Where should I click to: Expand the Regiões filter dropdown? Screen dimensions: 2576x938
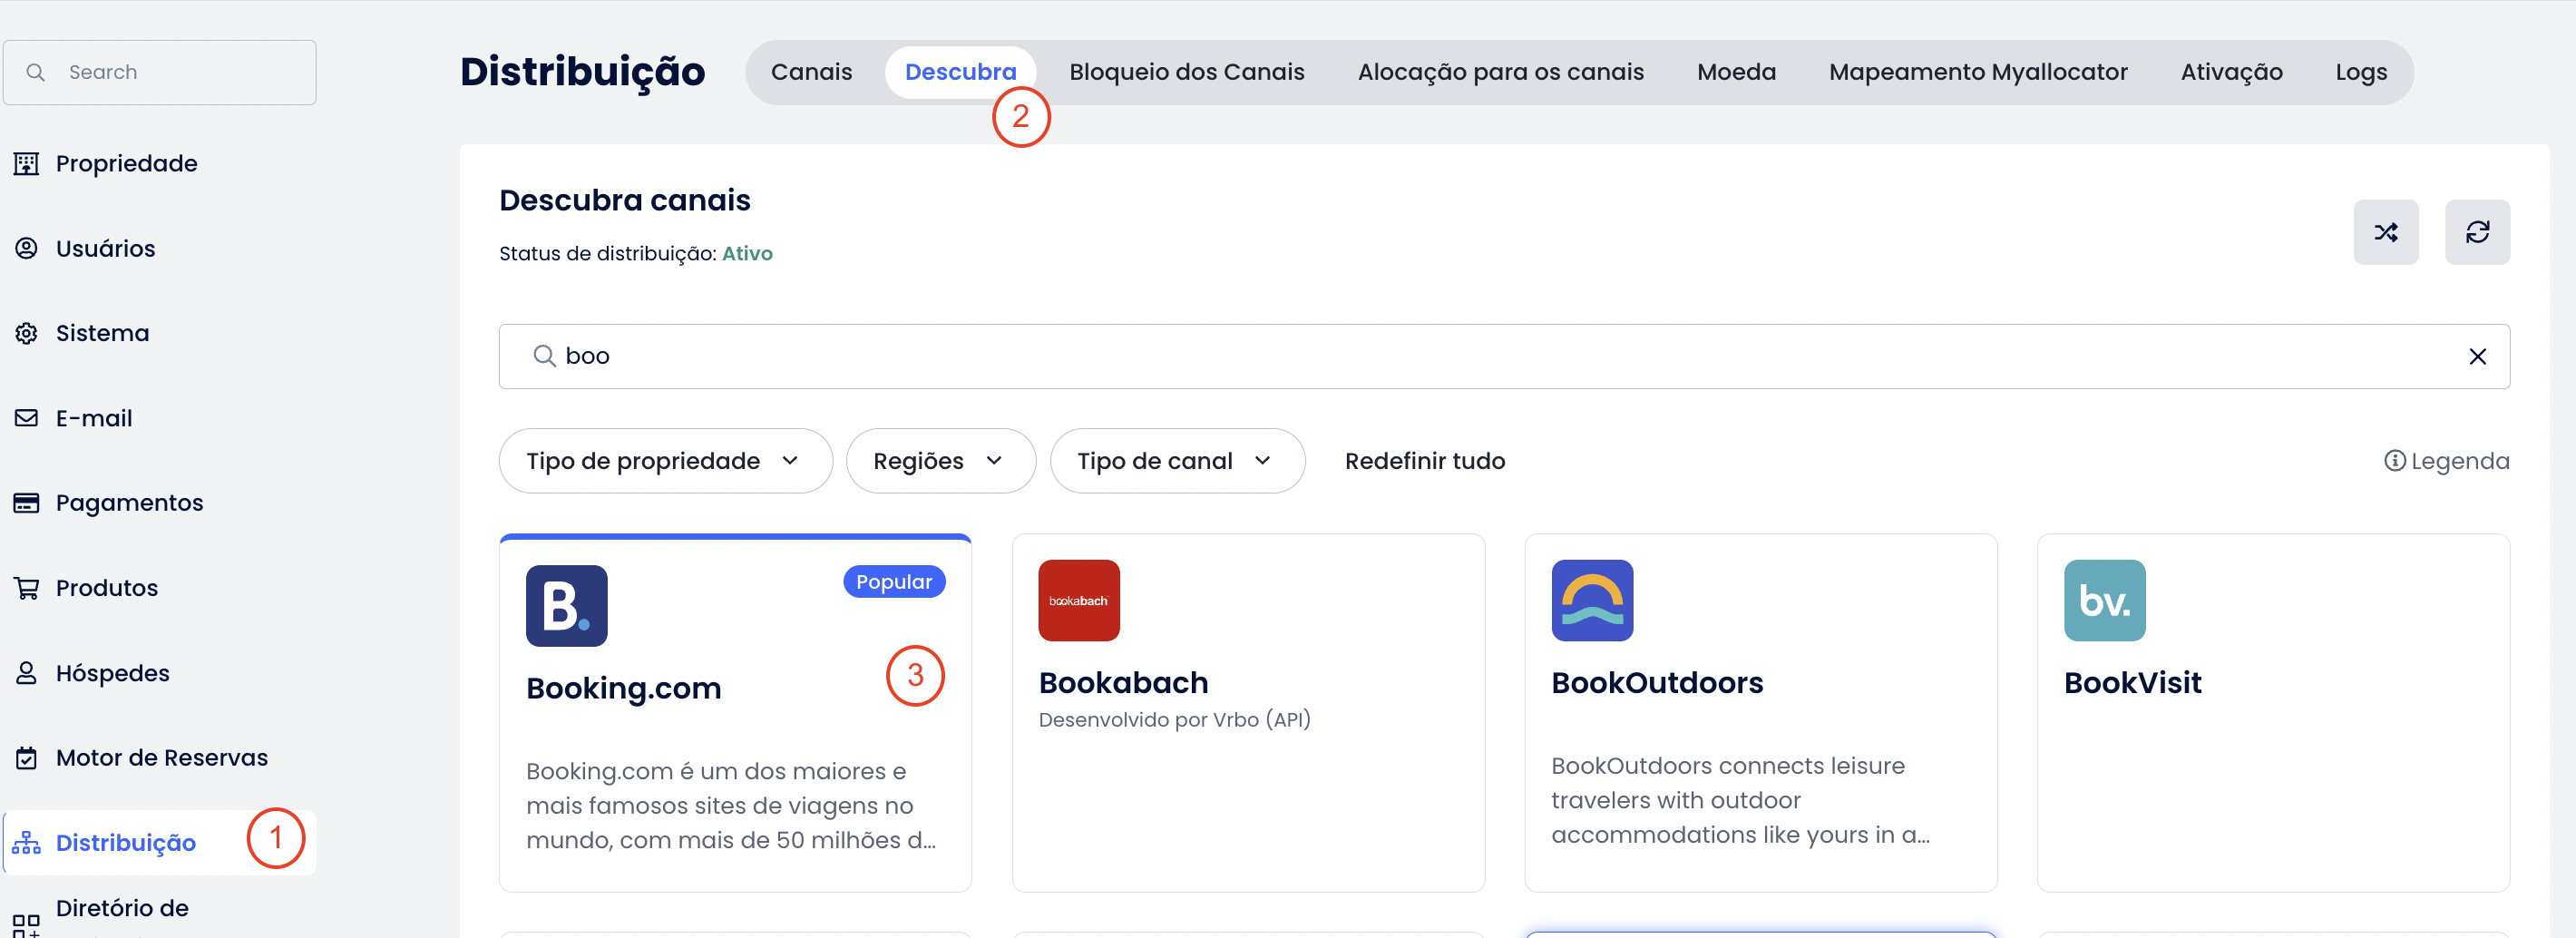pyautogui.click(x=940, y=461)
